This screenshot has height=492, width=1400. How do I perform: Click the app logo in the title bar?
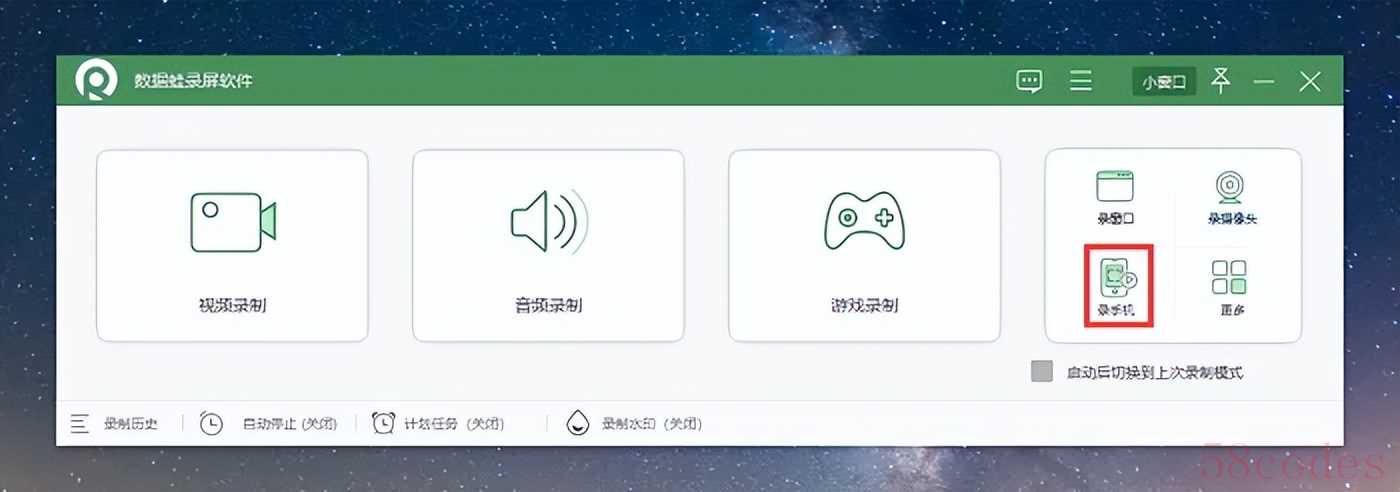(97, 82)
